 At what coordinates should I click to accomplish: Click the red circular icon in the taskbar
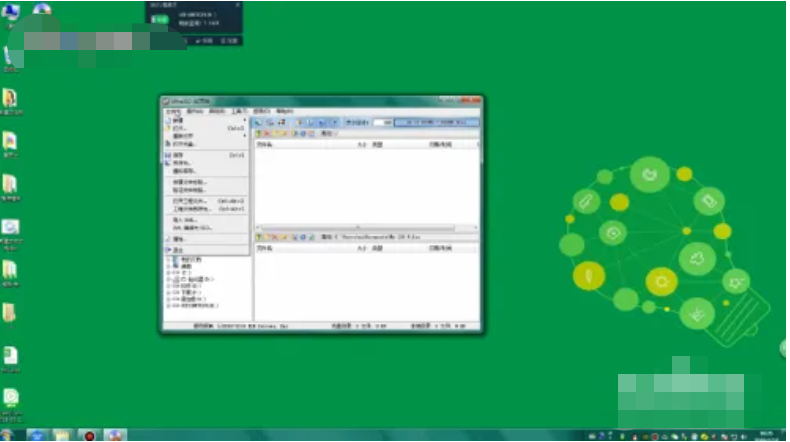(89, 436)
